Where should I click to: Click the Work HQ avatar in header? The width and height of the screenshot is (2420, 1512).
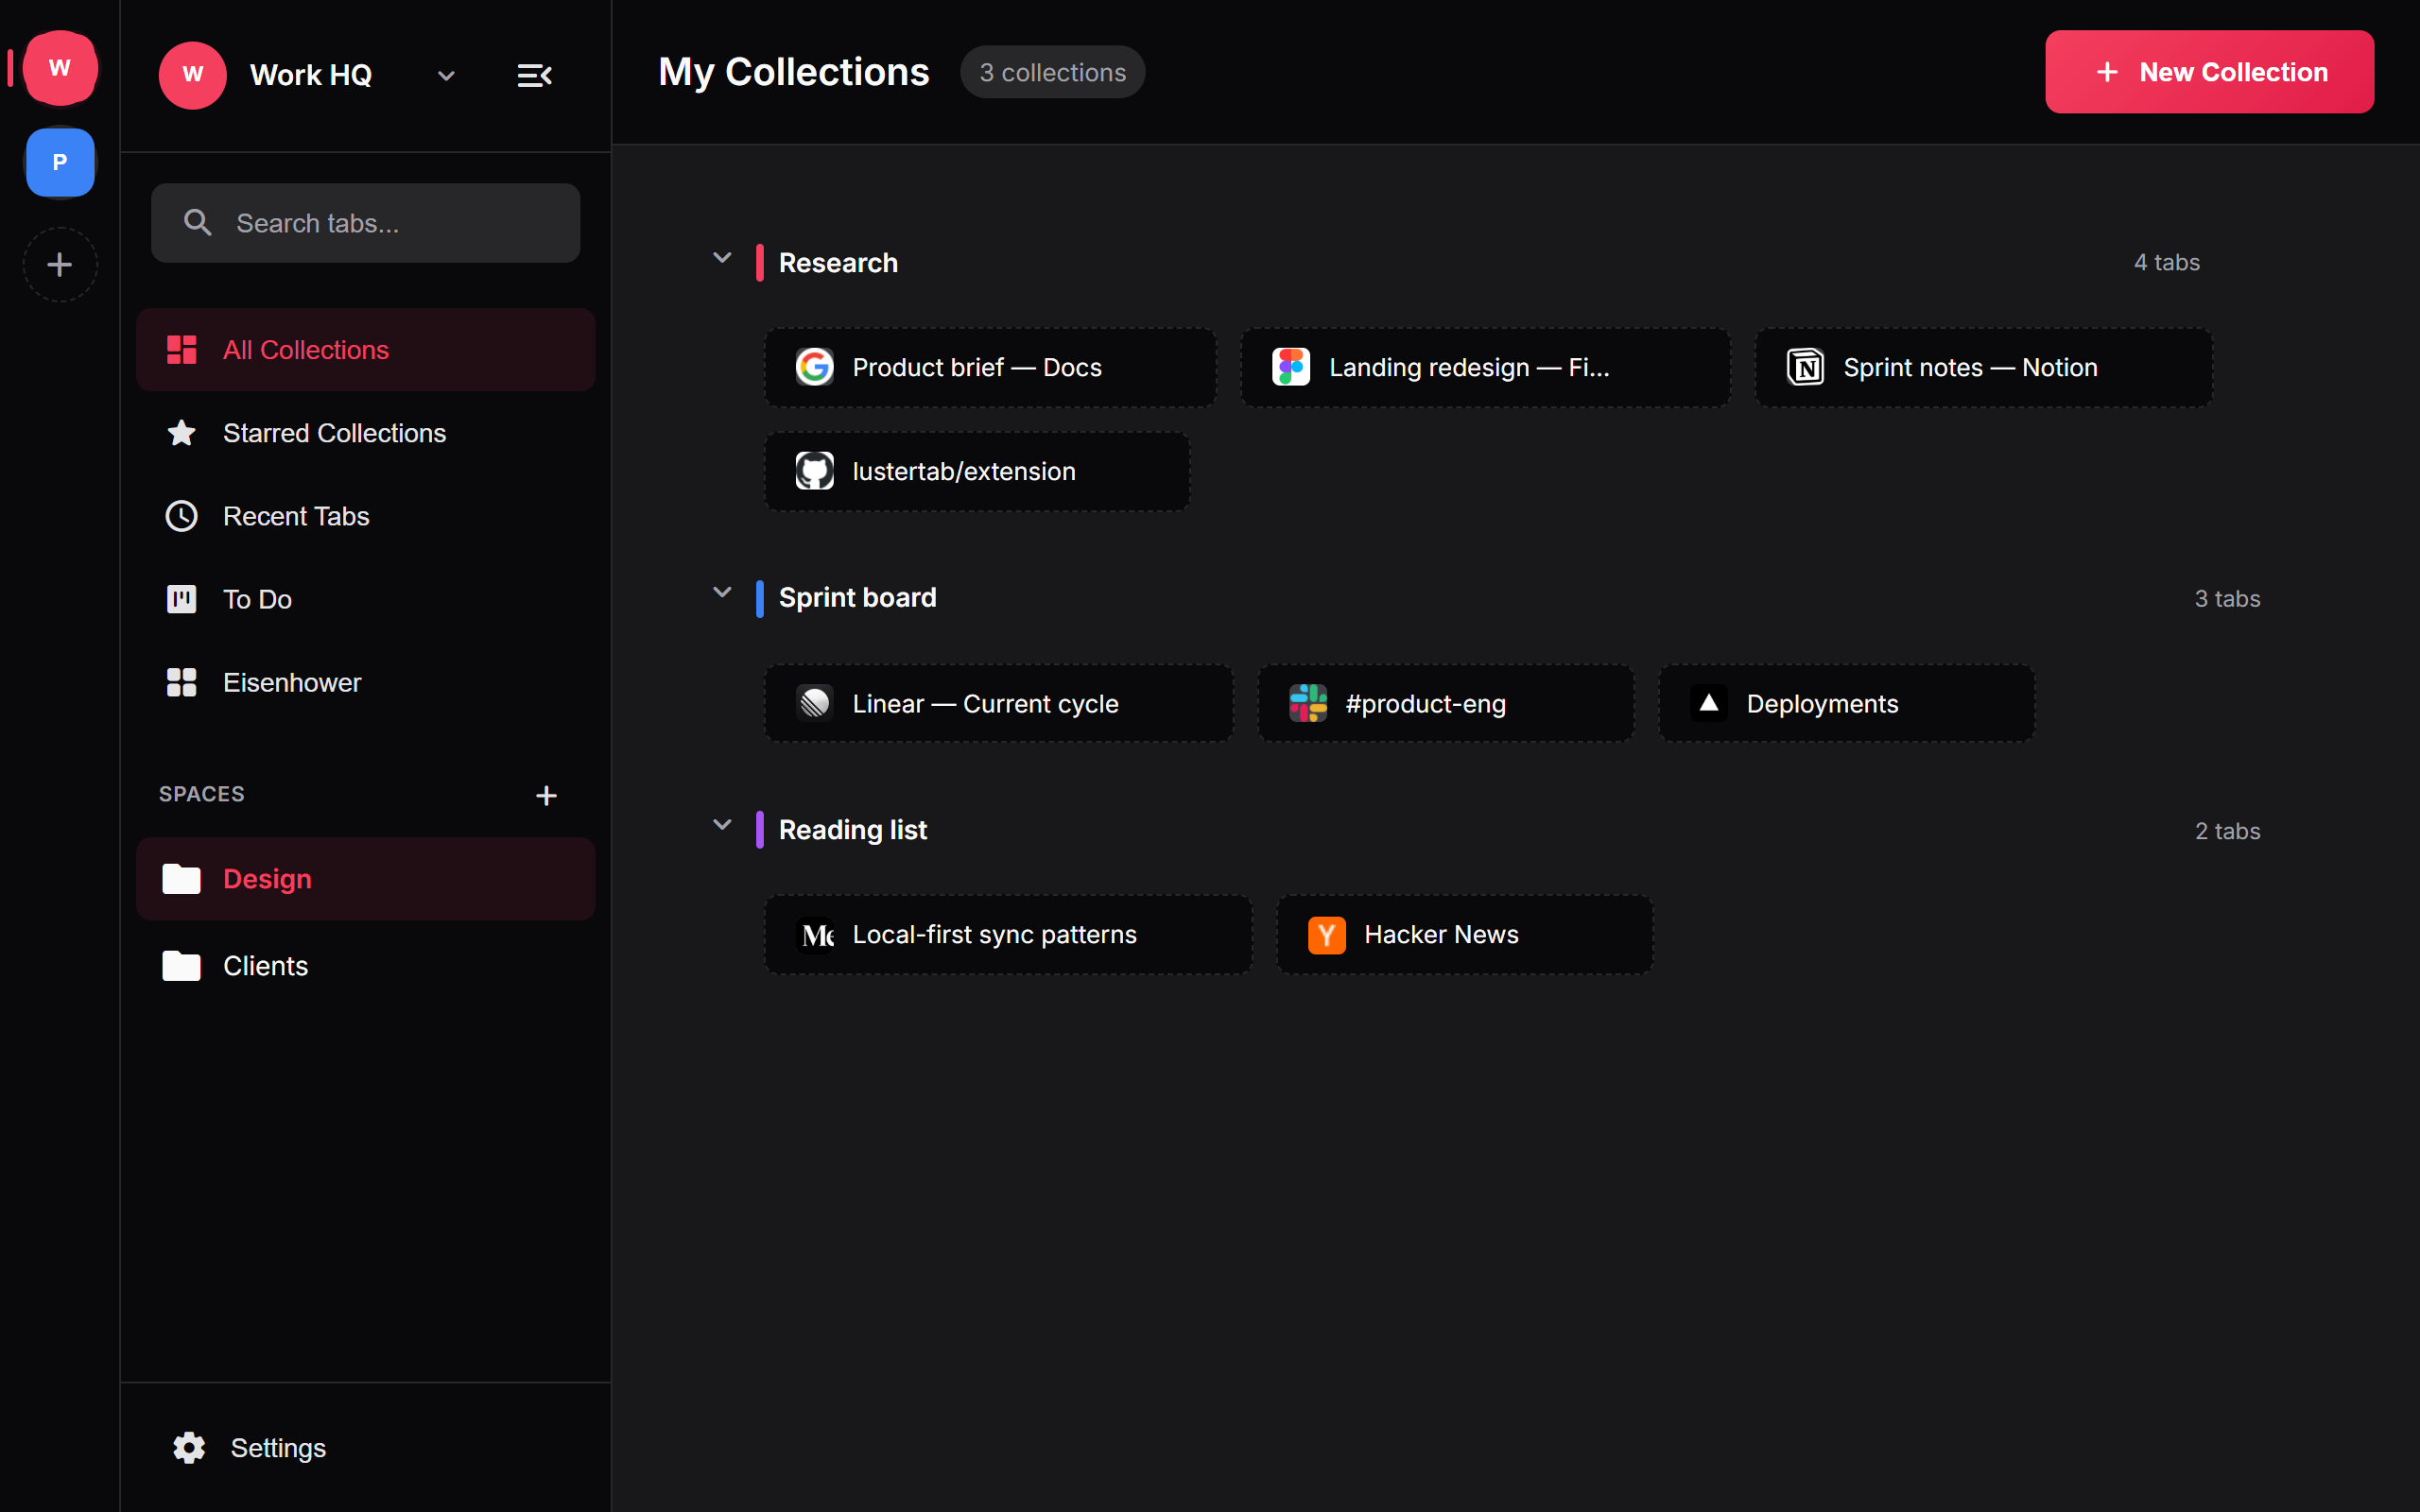click(193, 75)
